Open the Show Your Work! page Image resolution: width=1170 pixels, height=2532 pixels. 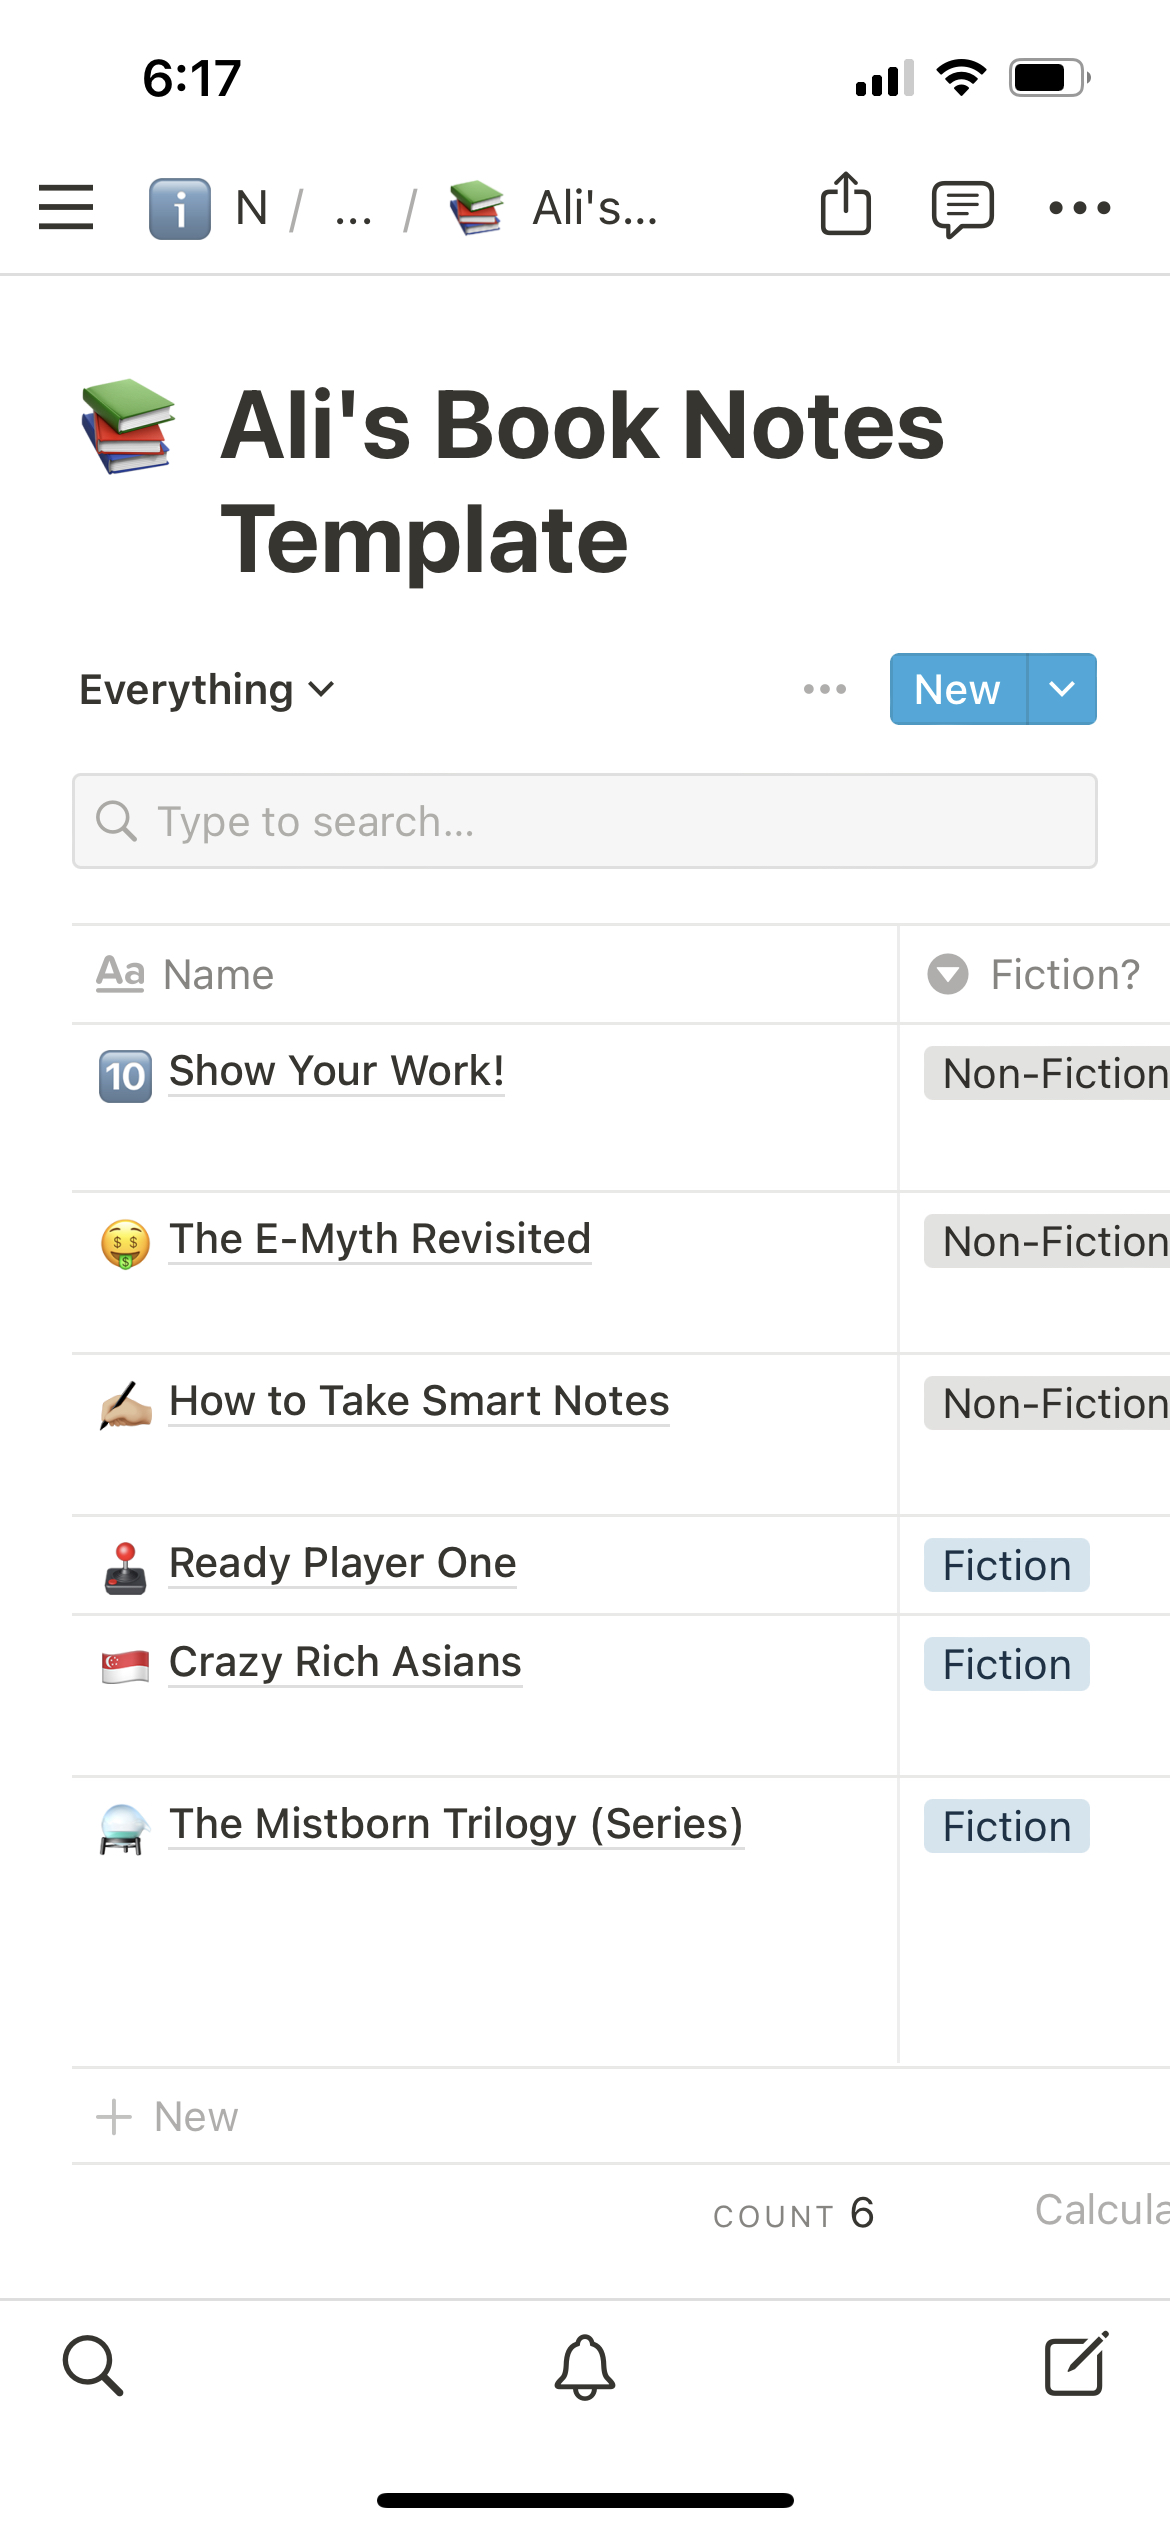coord(336,1071)
